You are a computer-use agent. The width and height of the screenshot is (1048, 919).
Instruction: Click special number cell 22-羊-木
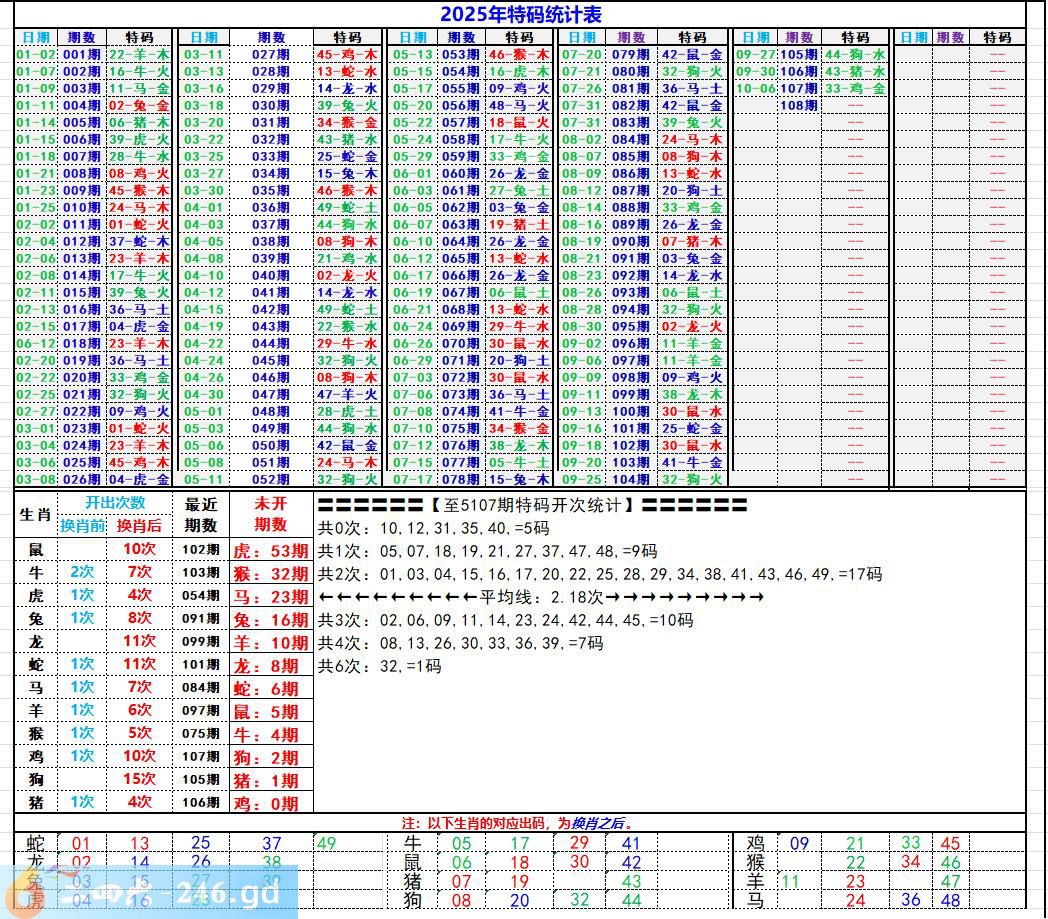(x=138, y=54)
